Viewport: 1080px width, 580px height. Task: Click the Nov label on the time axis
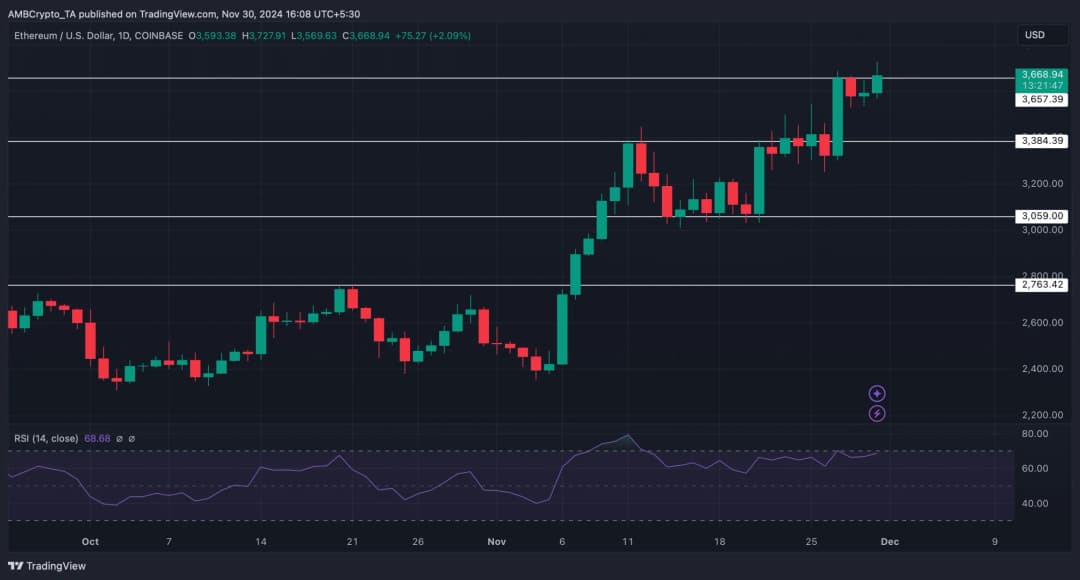(497, 541)
